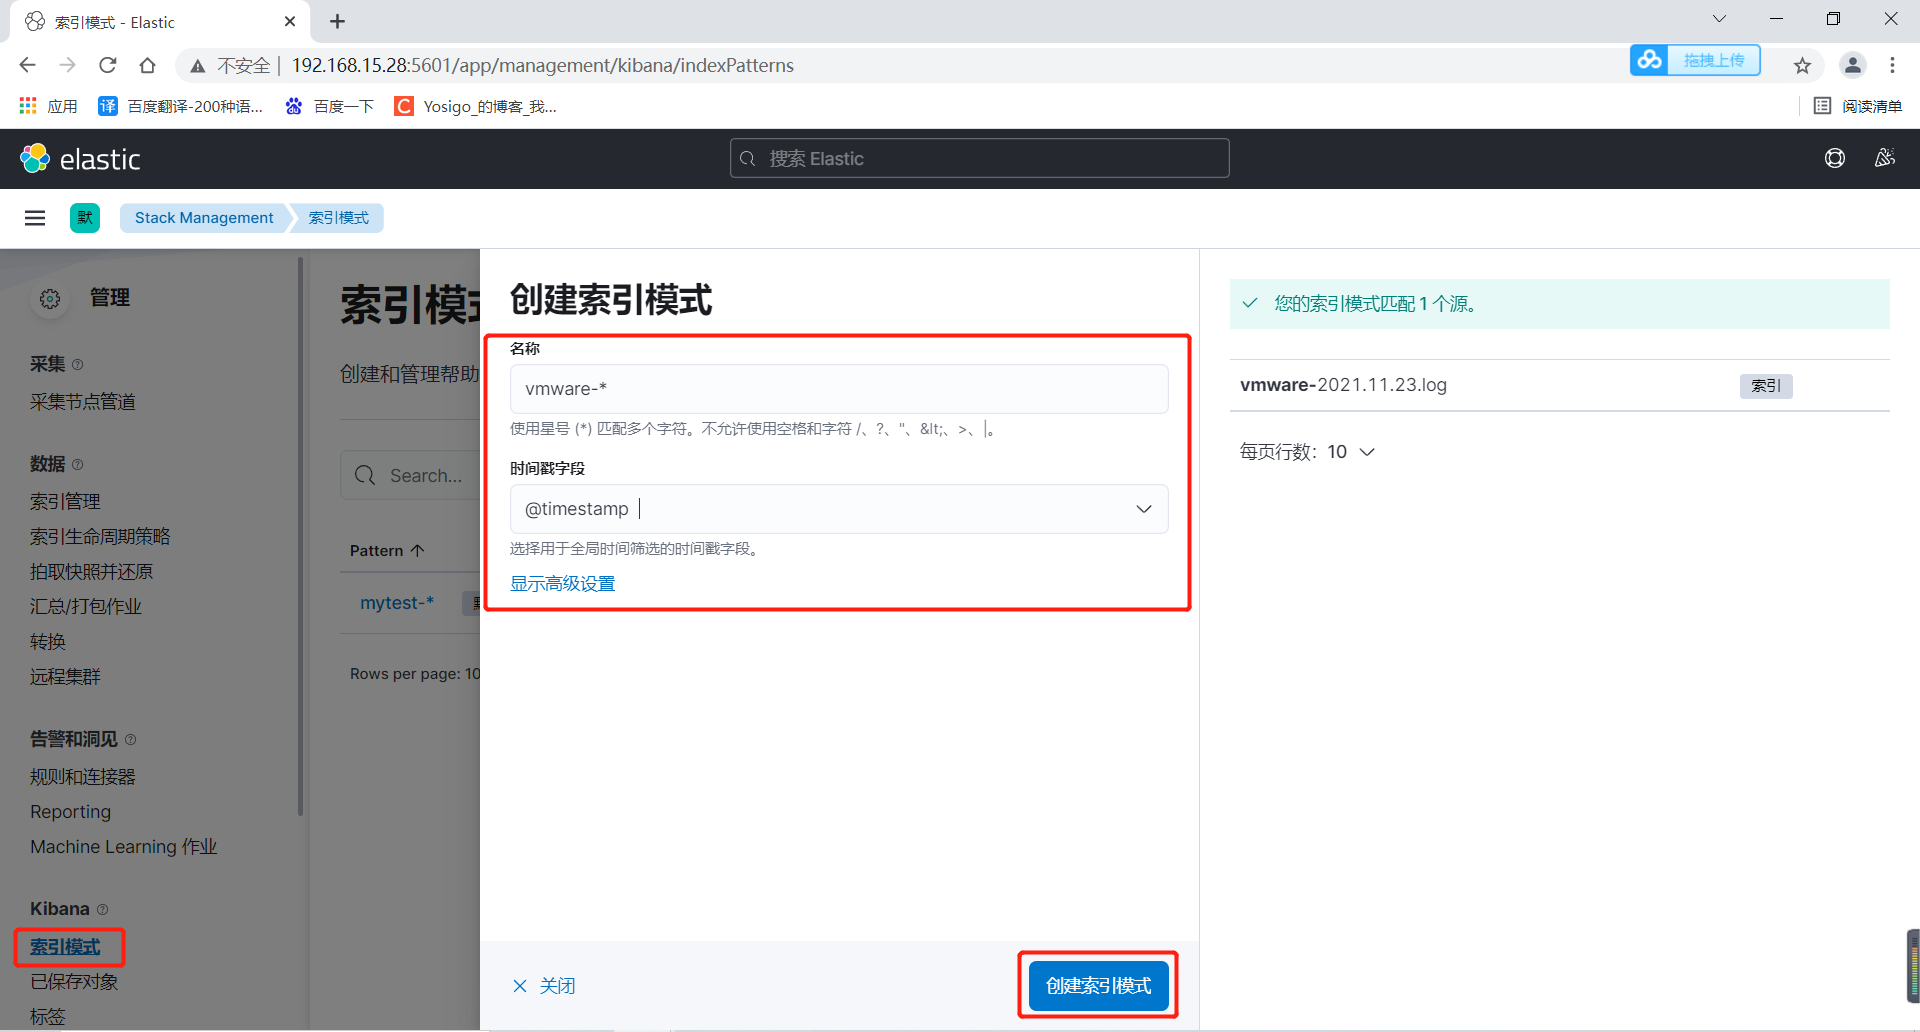Open the hamburger navigation menu
The image size is (1920, 1032).
(x=35, y=217)
